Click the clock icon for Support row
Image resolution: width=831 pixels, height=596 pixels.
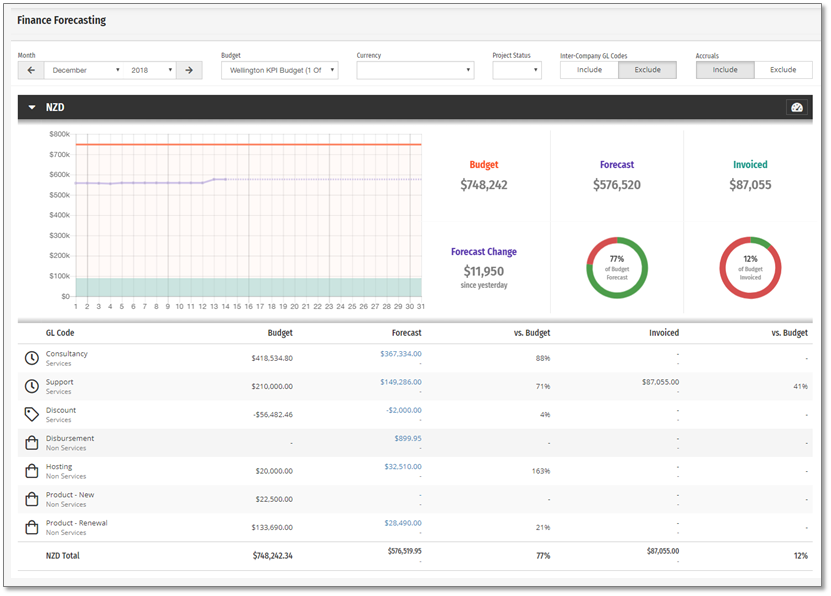[x=32, y=386]
